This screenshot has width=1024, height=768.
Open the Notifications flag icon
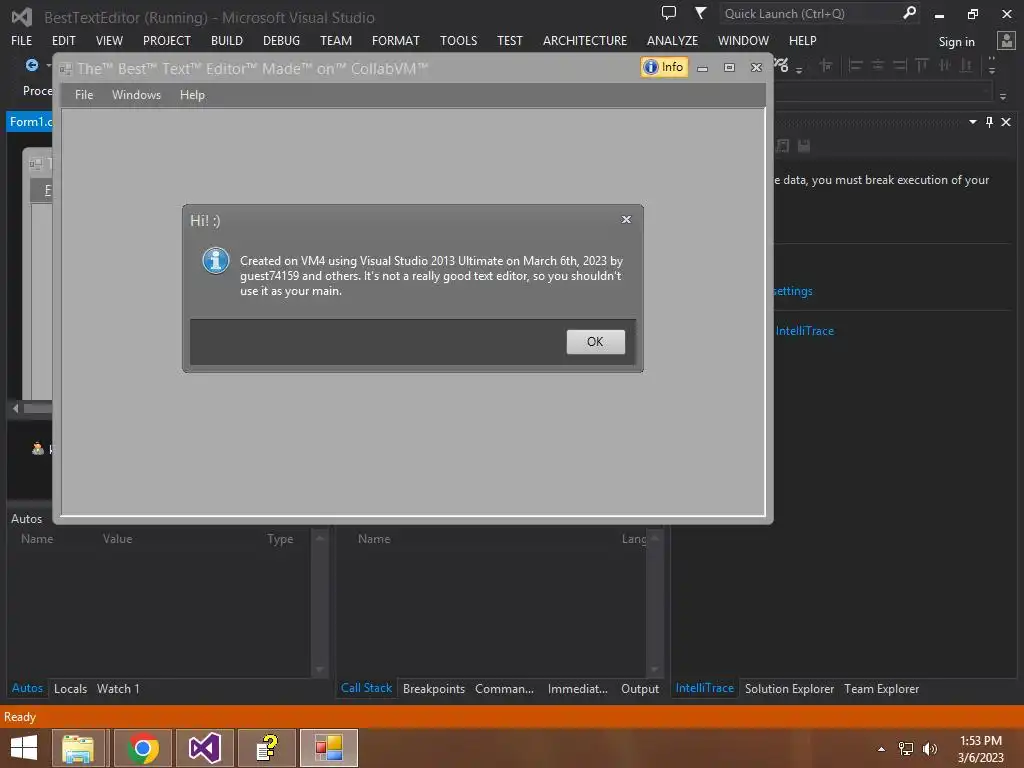click(700, 13)
